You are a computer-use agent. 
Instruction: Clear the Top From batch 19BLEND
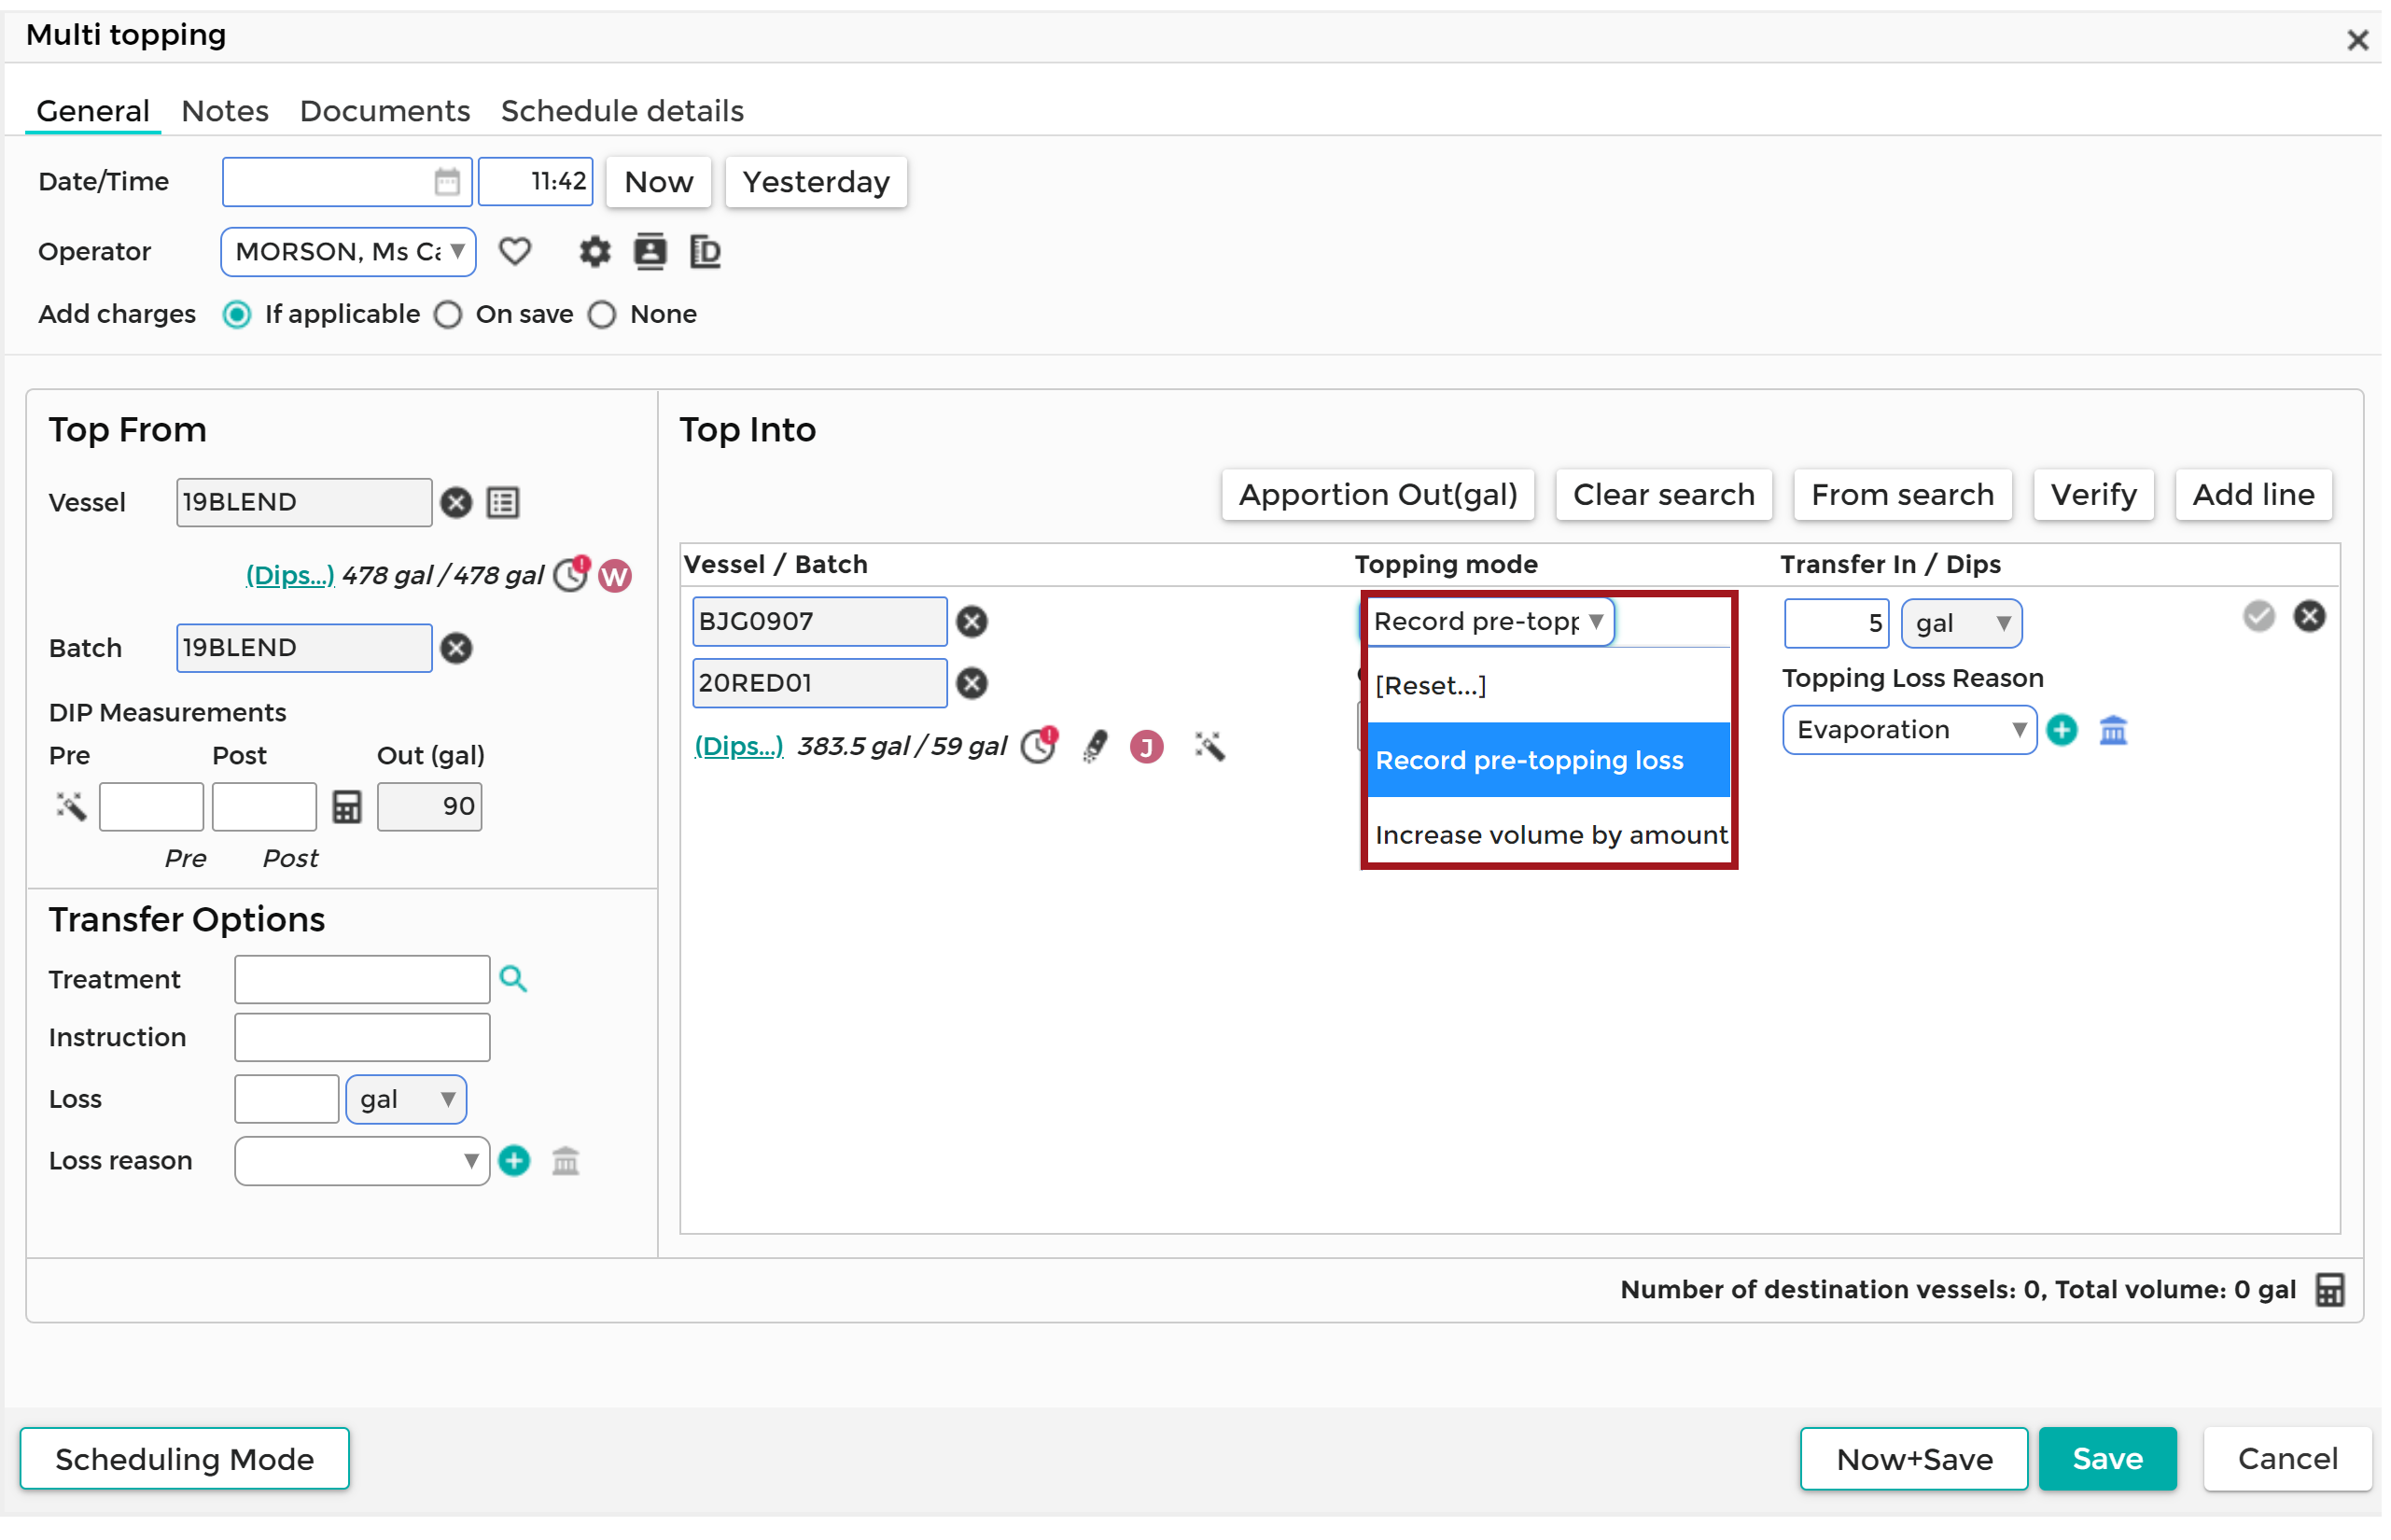[x=457, y=649]
